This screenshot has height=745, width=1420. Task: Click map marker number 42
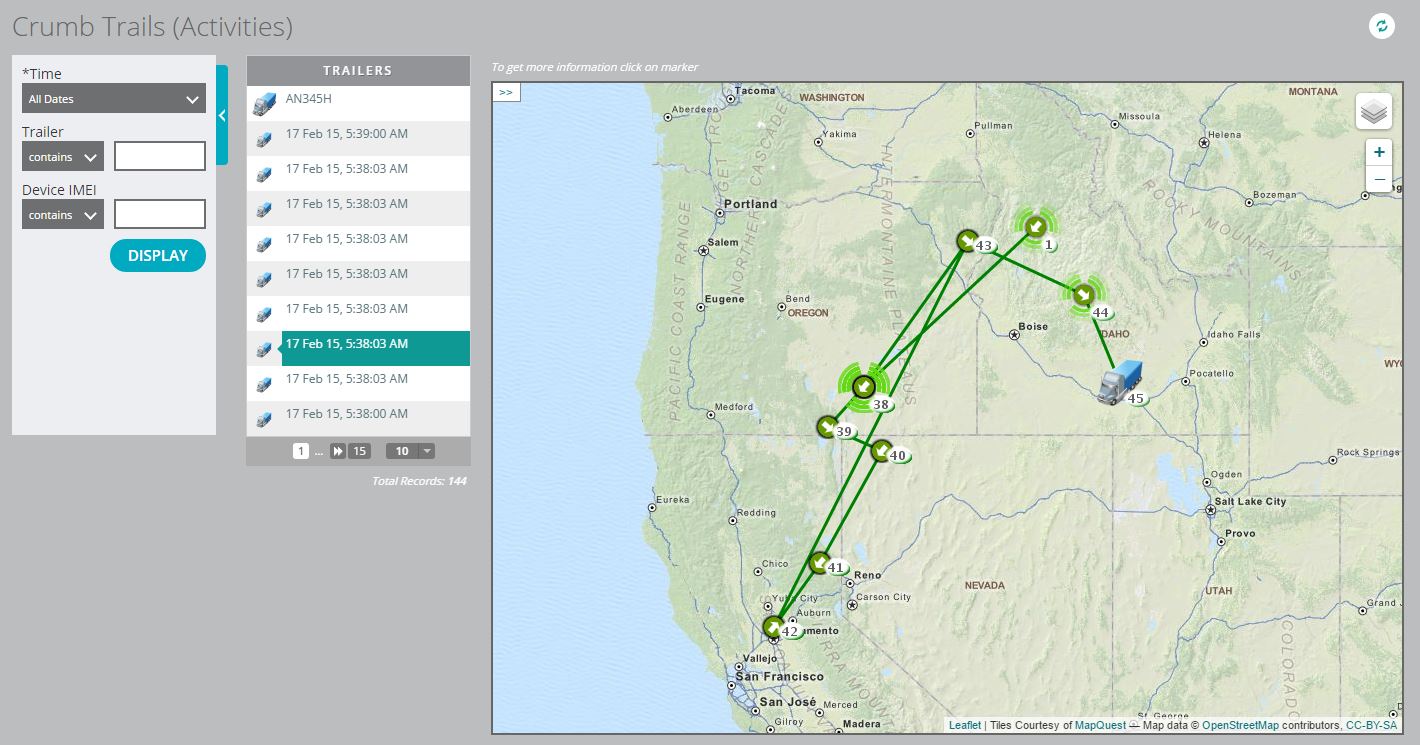tap(774, 627)
